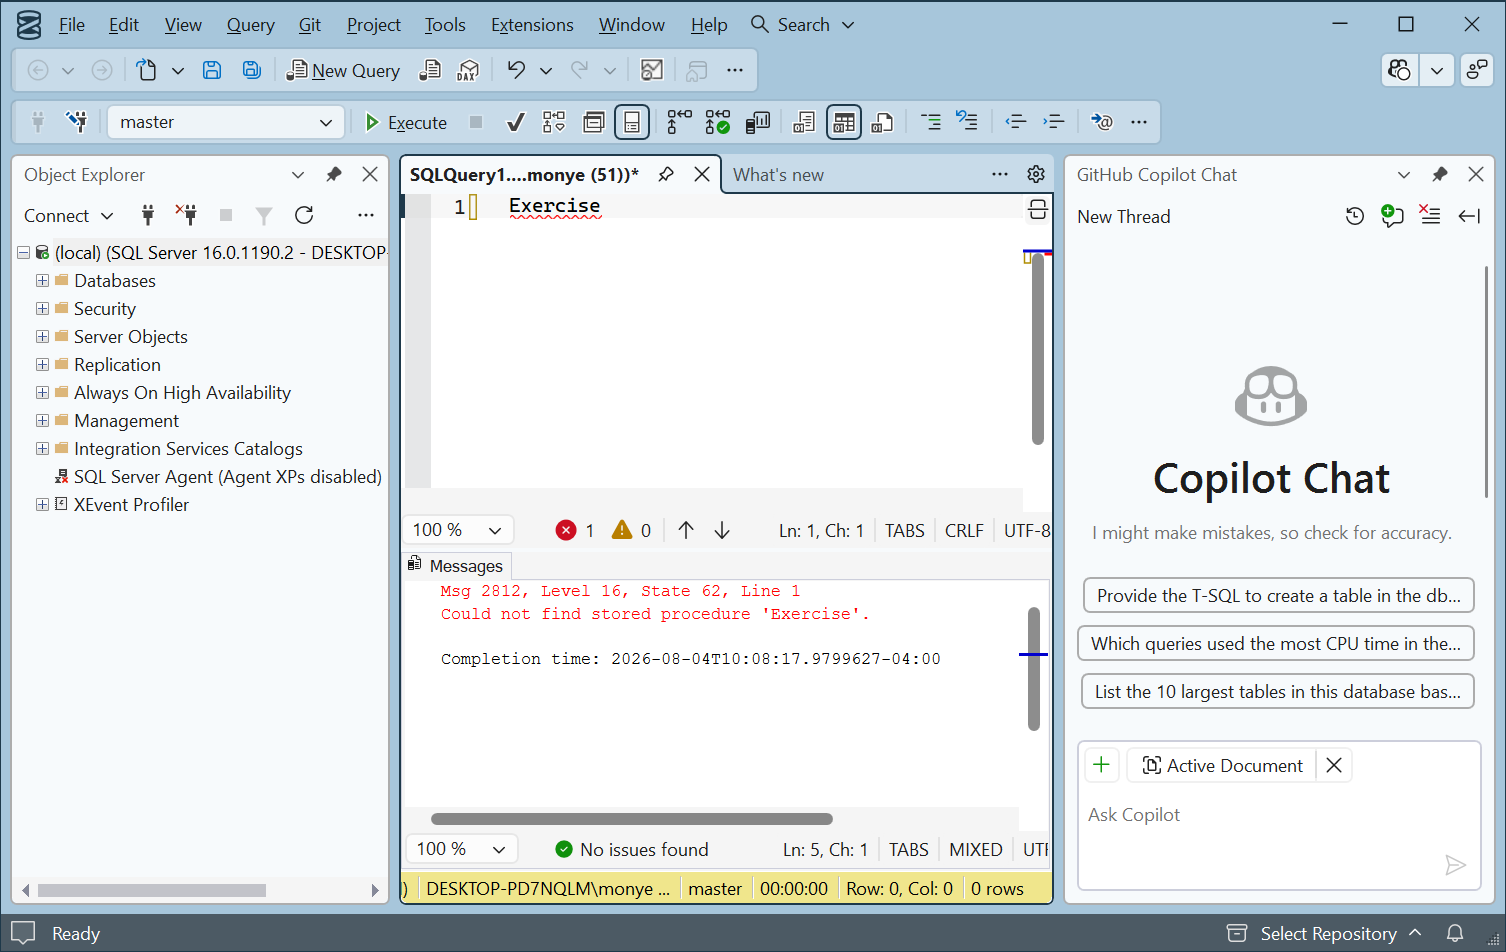The height and width of the screenshot is (952, 1506).
Task: Click 'Which queries used the most CPU' suggestion
Action: [1276, 644]
